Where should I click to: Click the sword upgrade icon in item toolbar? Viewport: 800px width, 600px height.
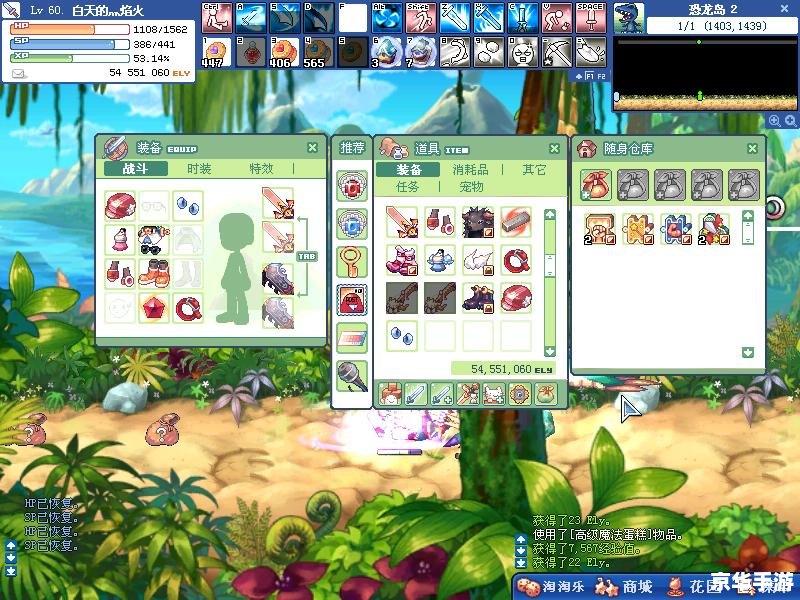pos(441,394)
